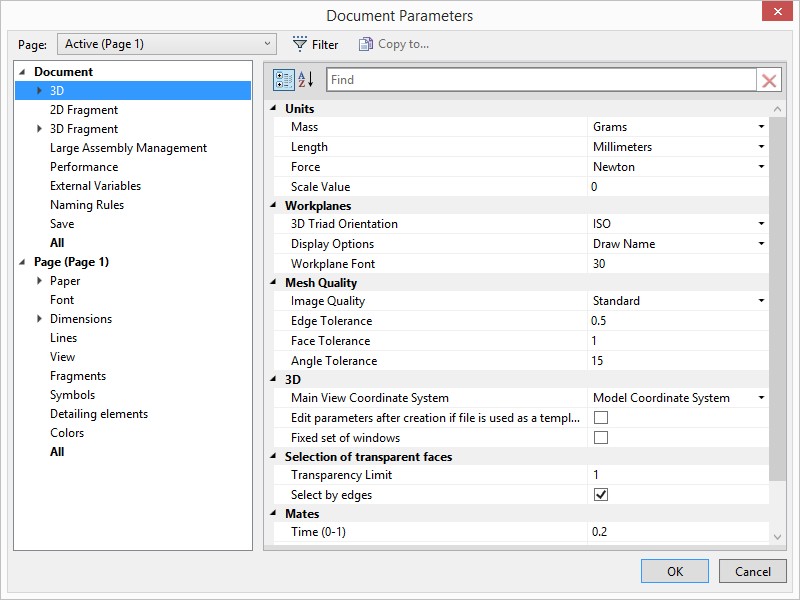
Task: Change Mass units from Grams dropdown
Action: [759, 127]
